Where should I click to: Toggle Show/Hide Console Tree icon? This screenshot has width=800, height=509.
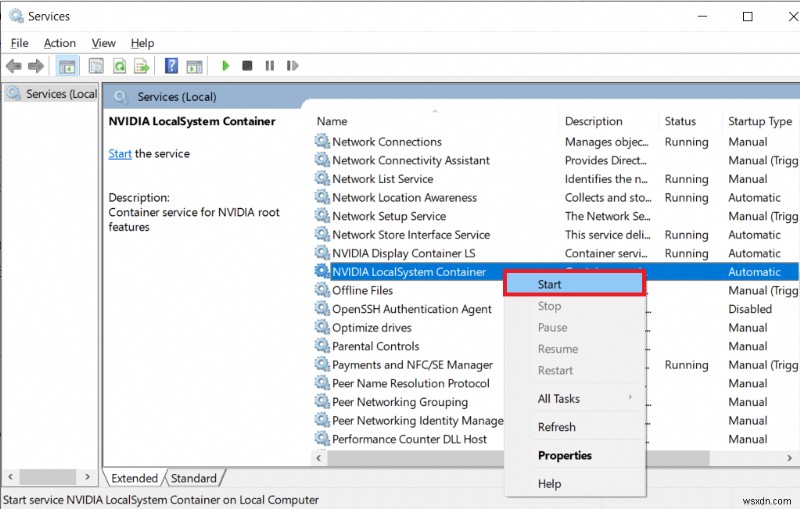click(x=67, y=66)
